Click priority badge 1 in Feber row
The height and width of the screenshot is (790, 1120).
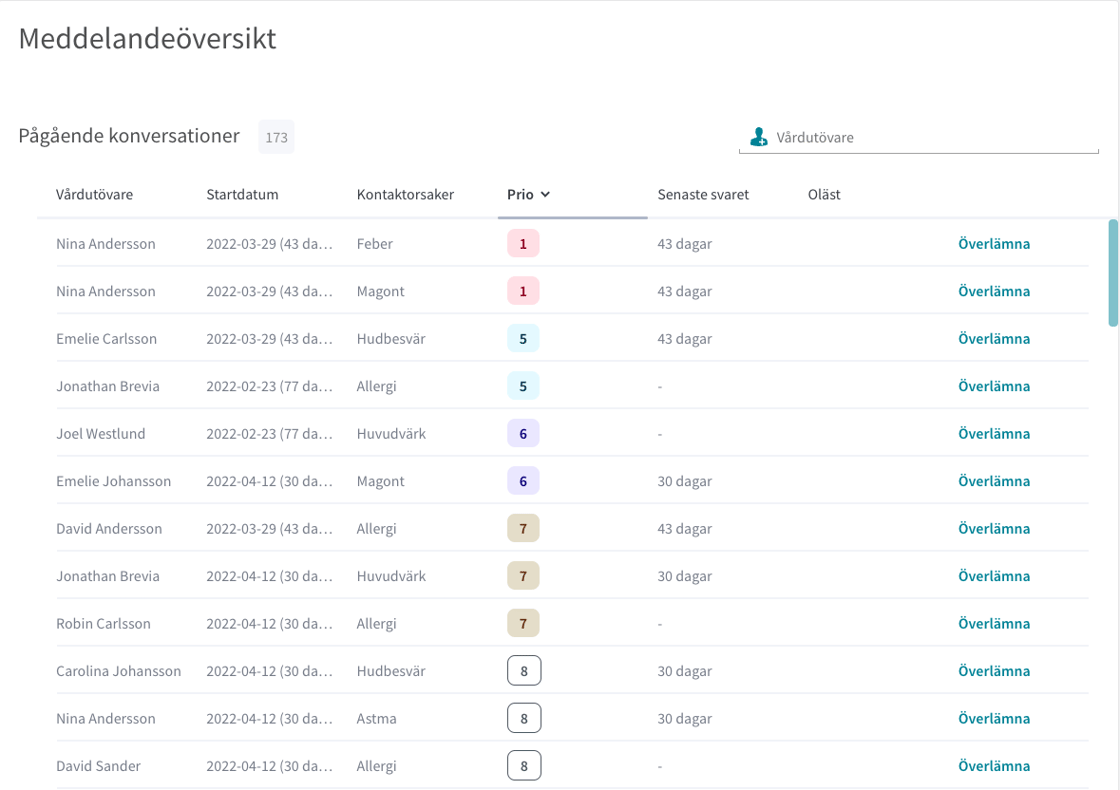pyautogui.click(x=523, y=244)
